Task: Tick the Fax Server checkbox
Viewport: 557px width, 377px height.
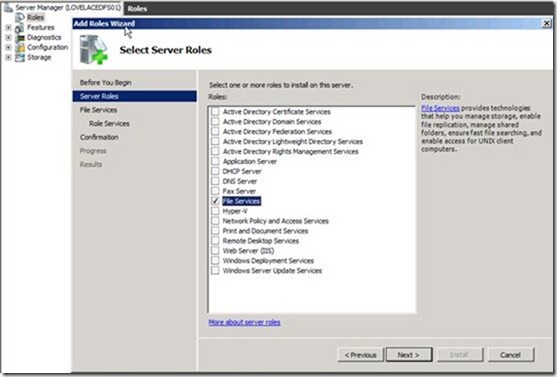Action: (215, 191)
